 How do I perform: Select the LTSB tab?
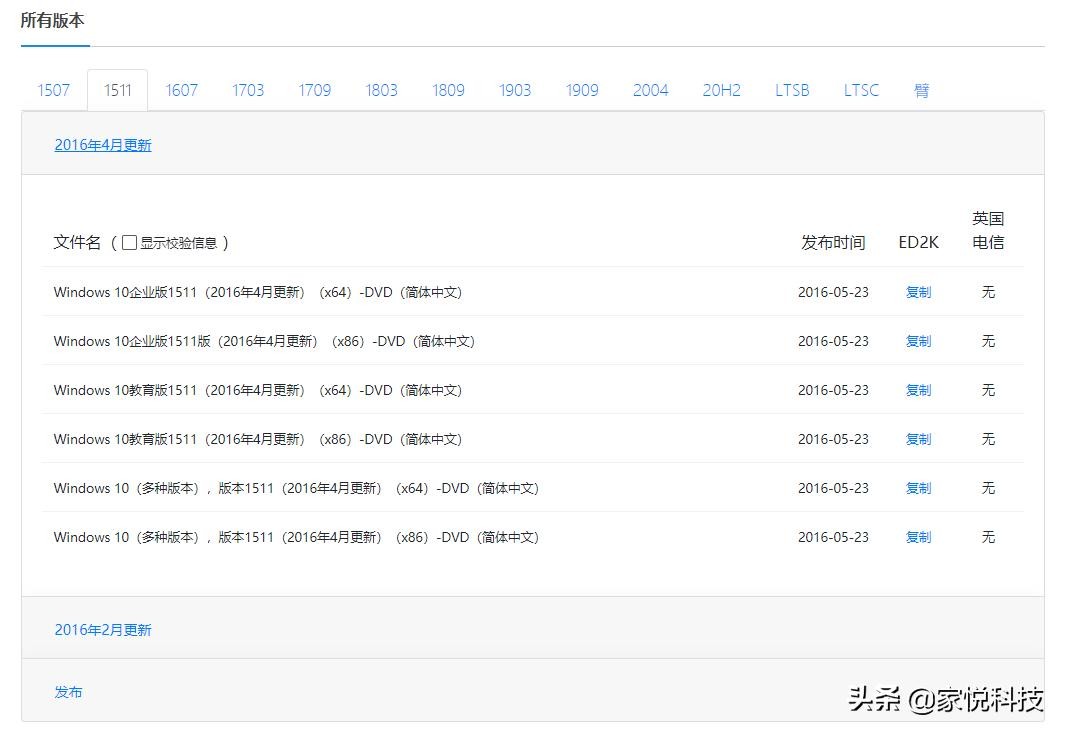click(792, 90)
